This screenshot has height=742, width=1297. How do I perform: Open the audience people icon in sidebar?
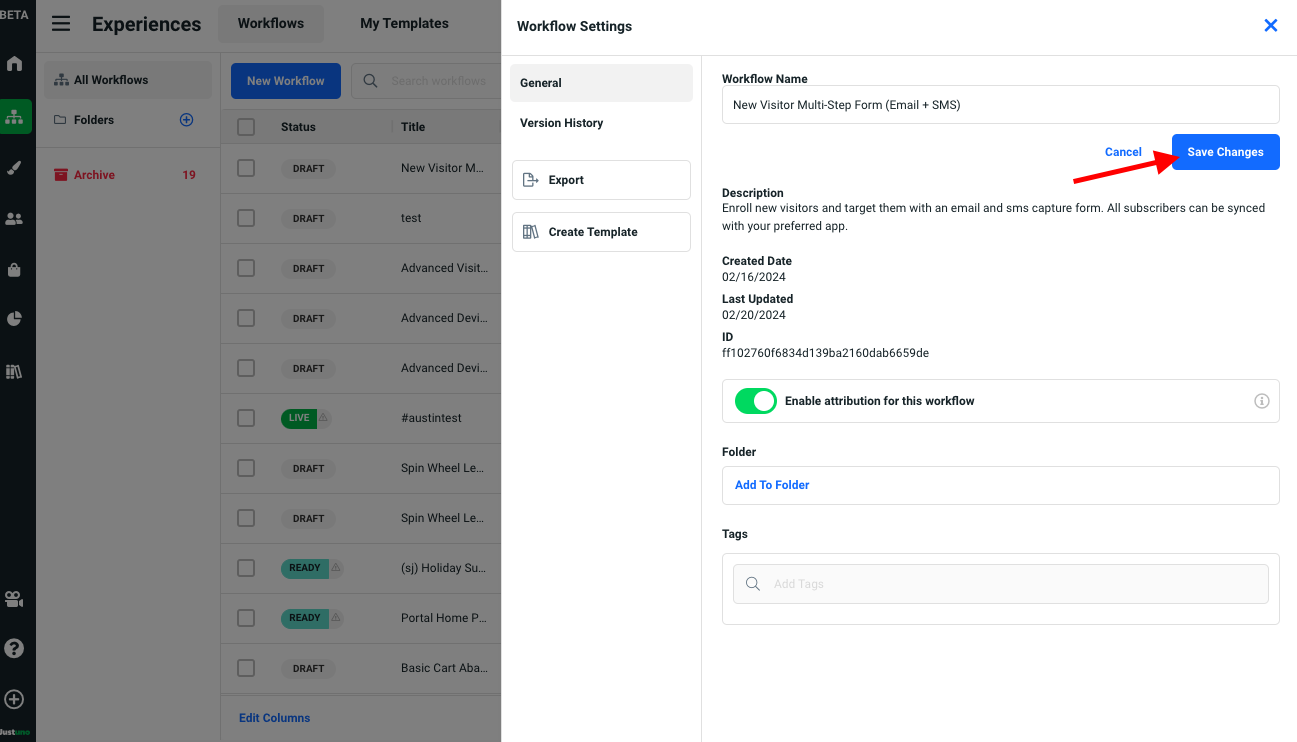[x=14, y=219]
